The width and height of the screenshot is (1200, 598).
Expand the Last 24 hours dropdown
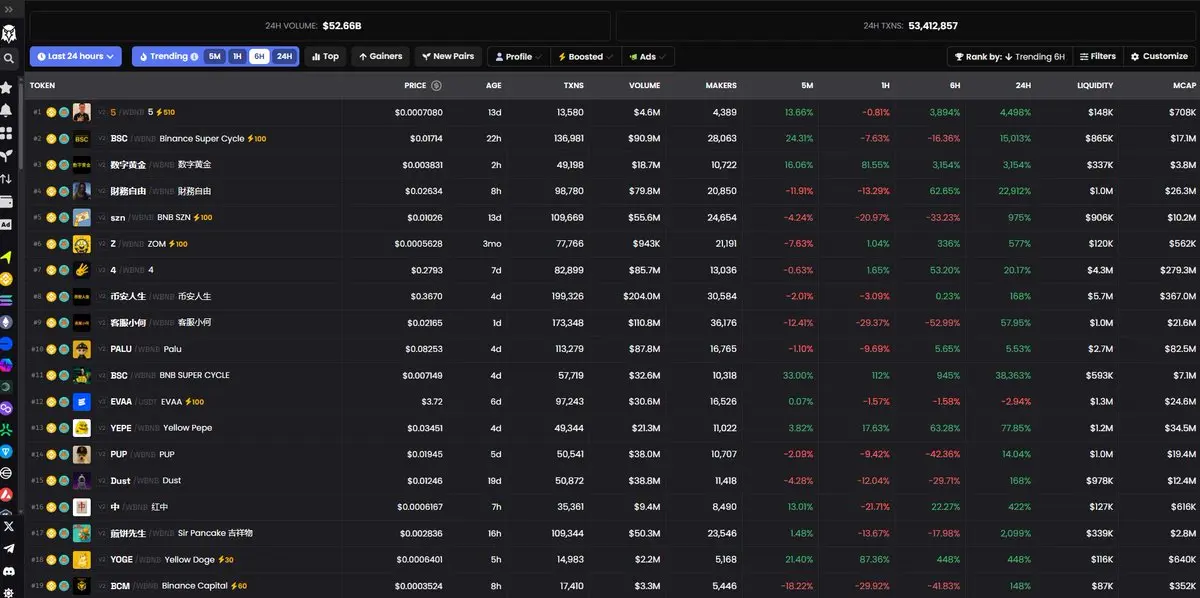(76, 57)
